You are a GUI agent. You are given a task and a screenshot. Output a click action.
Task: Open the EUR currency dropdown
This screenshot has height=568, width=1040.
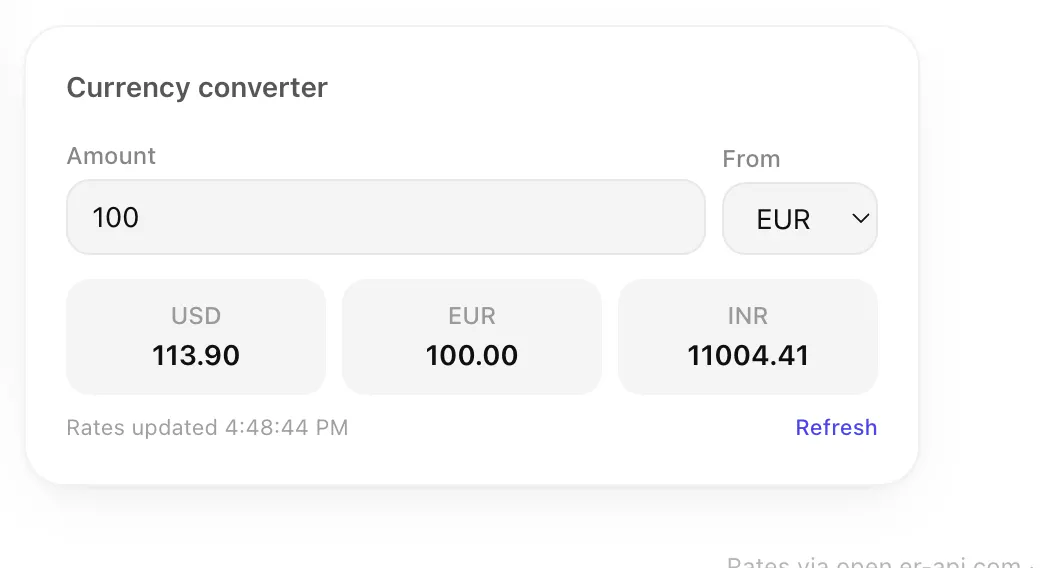(800, 218)
